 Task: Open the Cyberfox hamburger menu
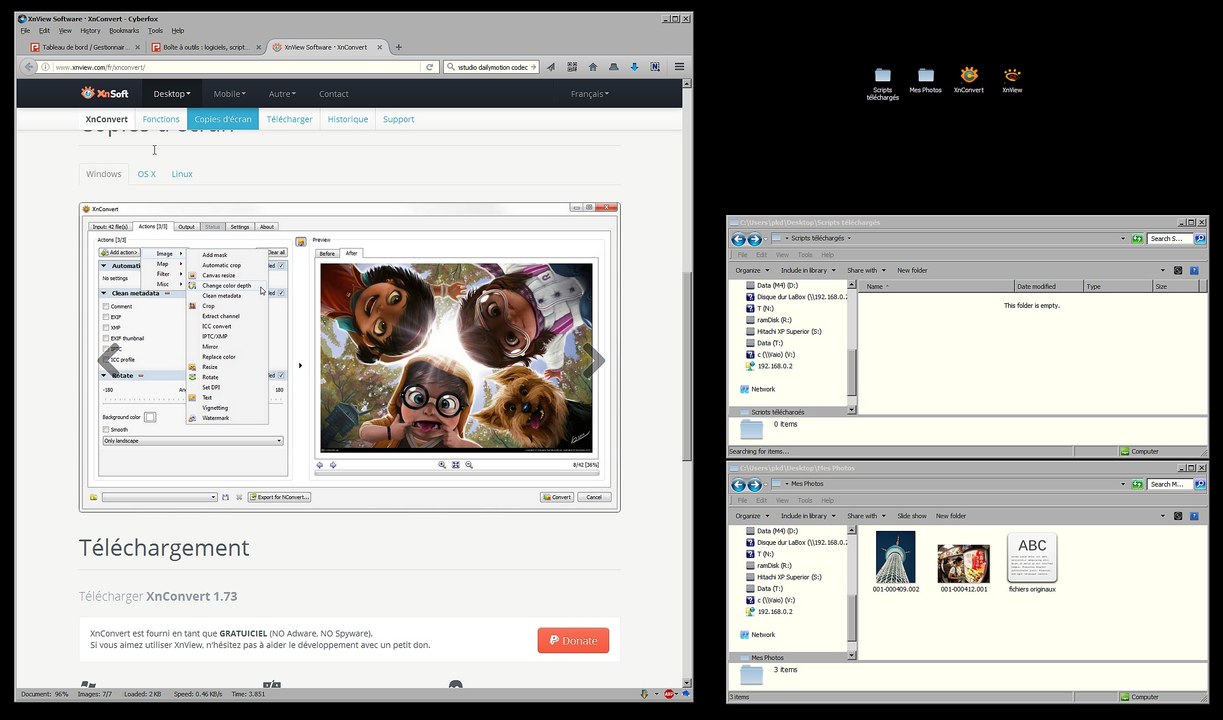coord(679,67)
